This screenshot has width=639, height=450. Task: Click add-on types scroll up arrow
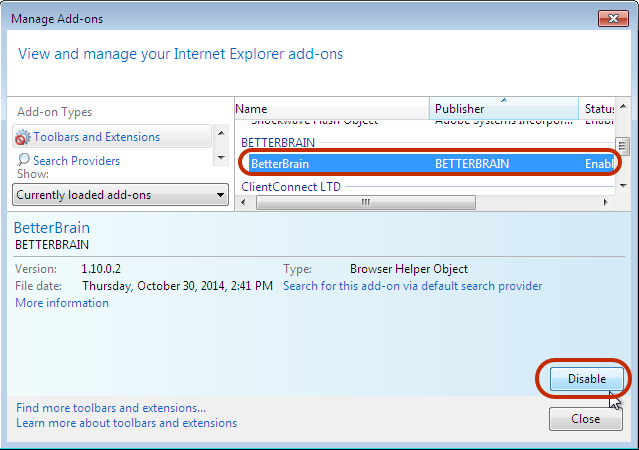(221, 133)
